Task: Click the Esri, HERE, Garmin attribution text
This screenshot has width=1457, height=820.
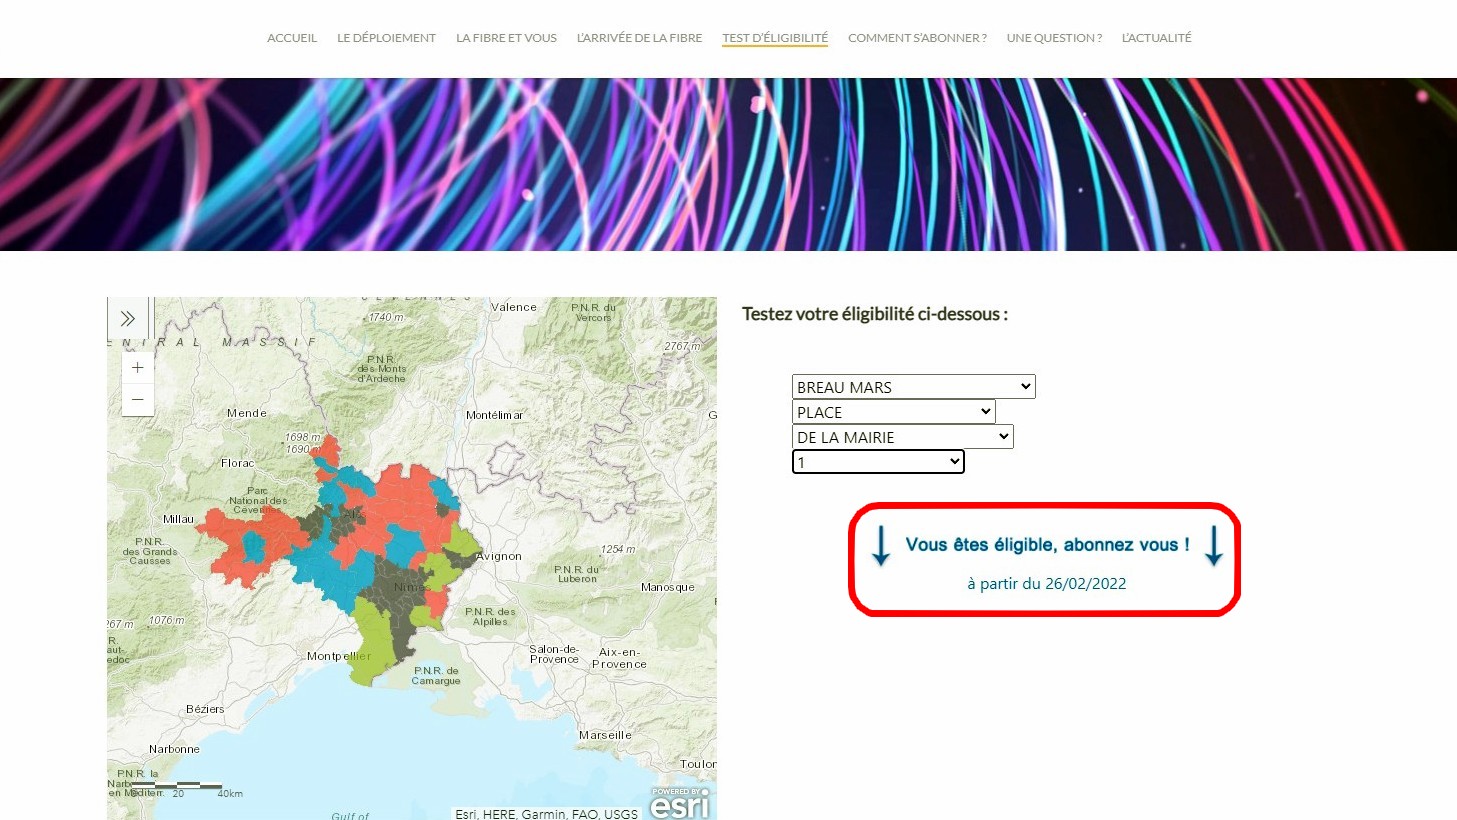Action: click(546, 814)
